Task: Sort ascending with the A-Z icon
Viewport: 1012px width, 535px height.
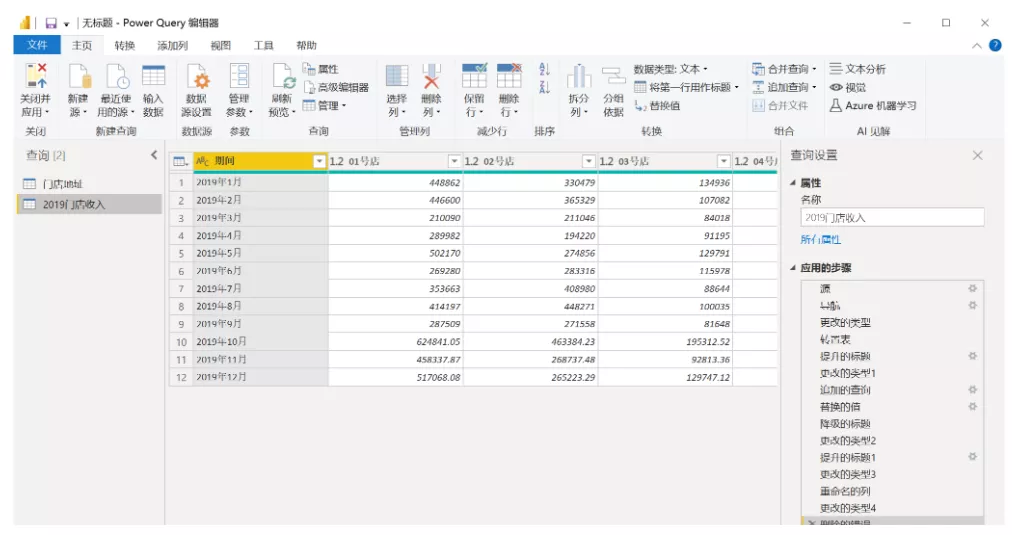Action: [x=544, y=69]
